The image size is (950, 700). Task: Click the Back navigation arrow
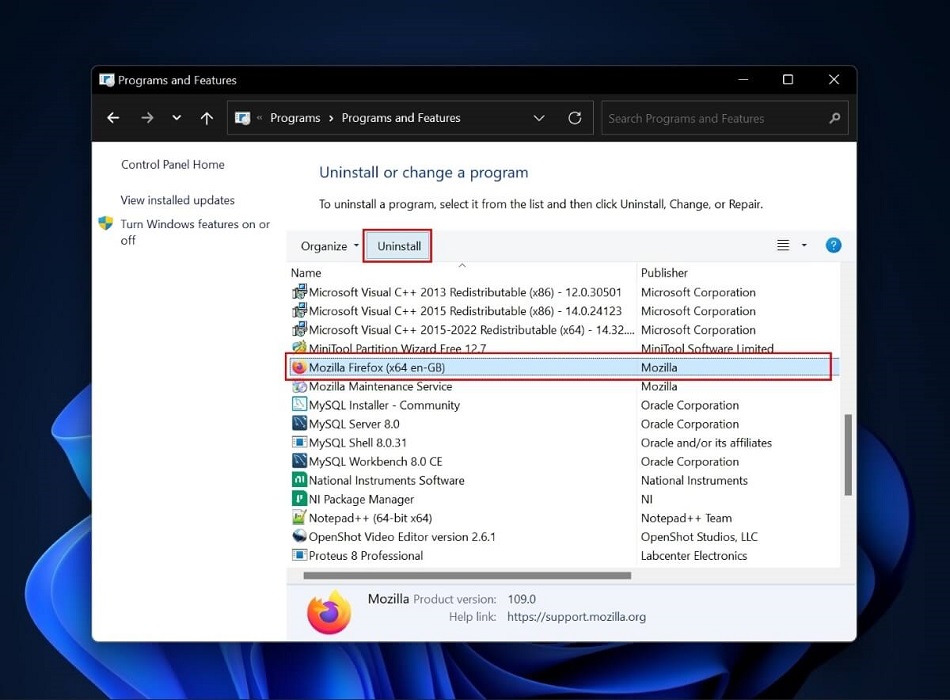click(x=113, y=117)
